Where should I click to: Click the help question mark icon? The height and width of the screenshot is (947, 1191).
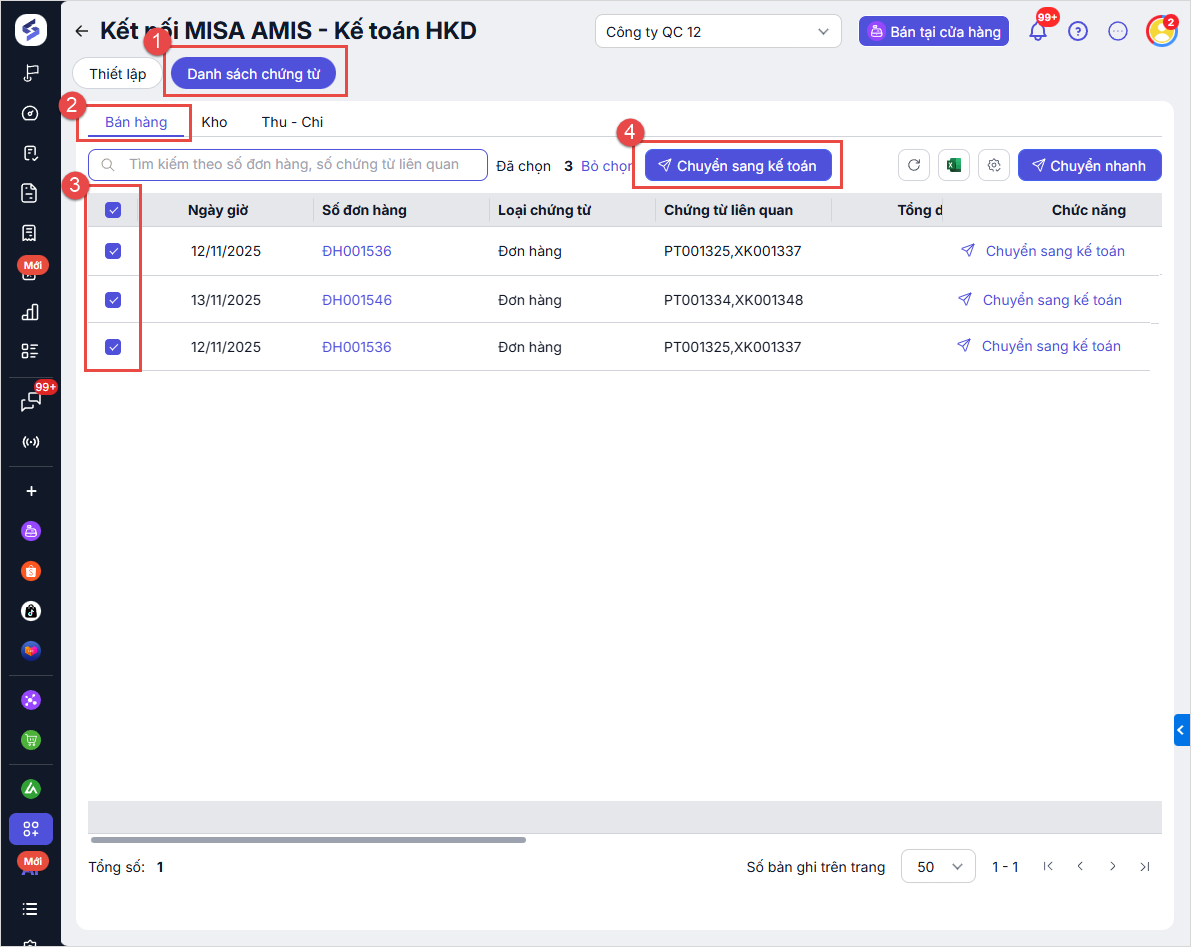coord(1078,31)
